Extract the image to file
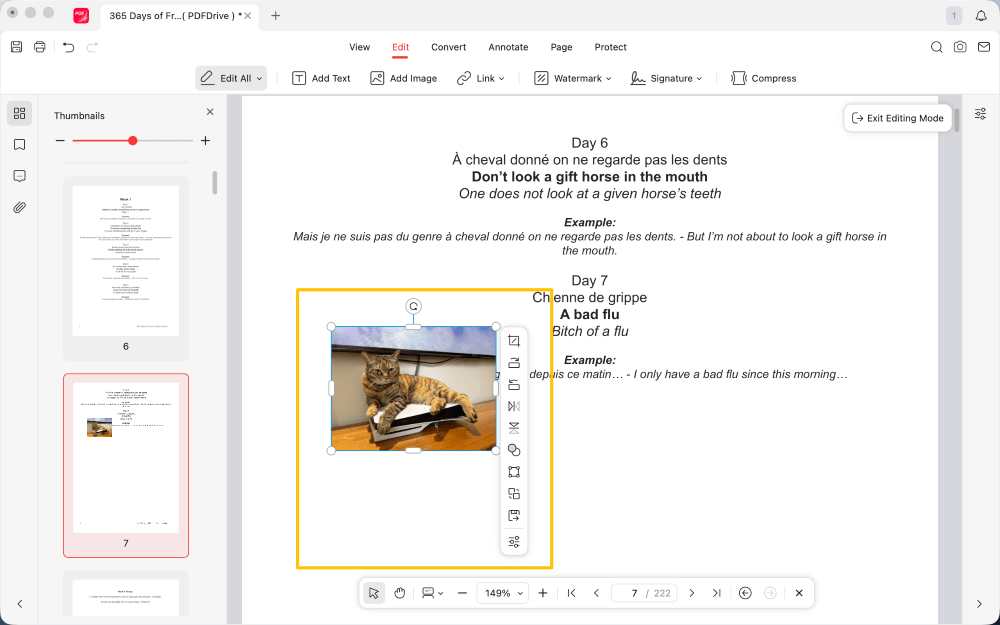The height and width of the screenshot is (625, 1000). tap(514, 516)
